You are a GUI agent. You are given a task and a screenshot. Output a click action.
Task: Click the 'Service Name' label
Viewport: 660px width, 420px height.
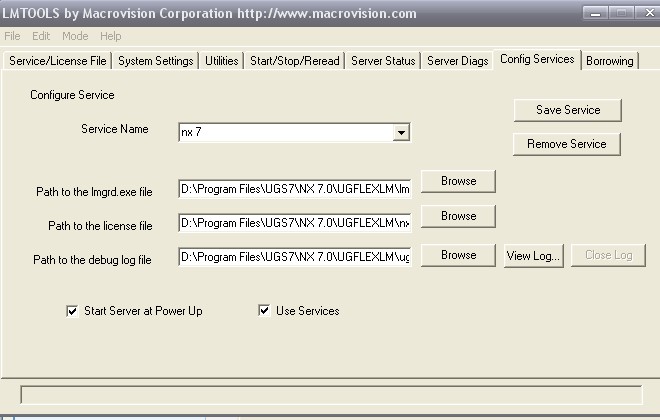point(115,129)
